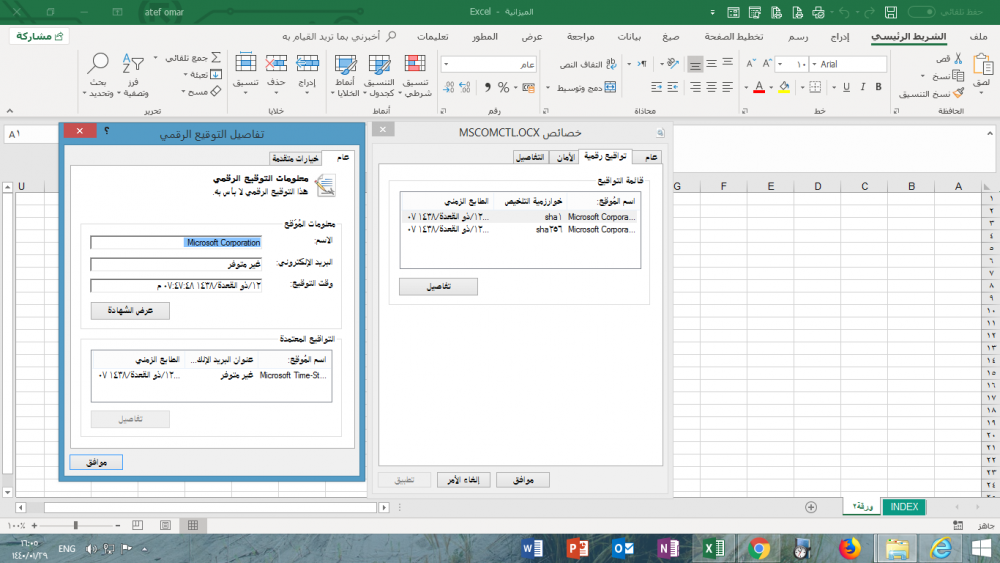Click the Decrease Decimal icon
Image resolution: width=1000 pixels, height=563 pixels.
point(448,87)
